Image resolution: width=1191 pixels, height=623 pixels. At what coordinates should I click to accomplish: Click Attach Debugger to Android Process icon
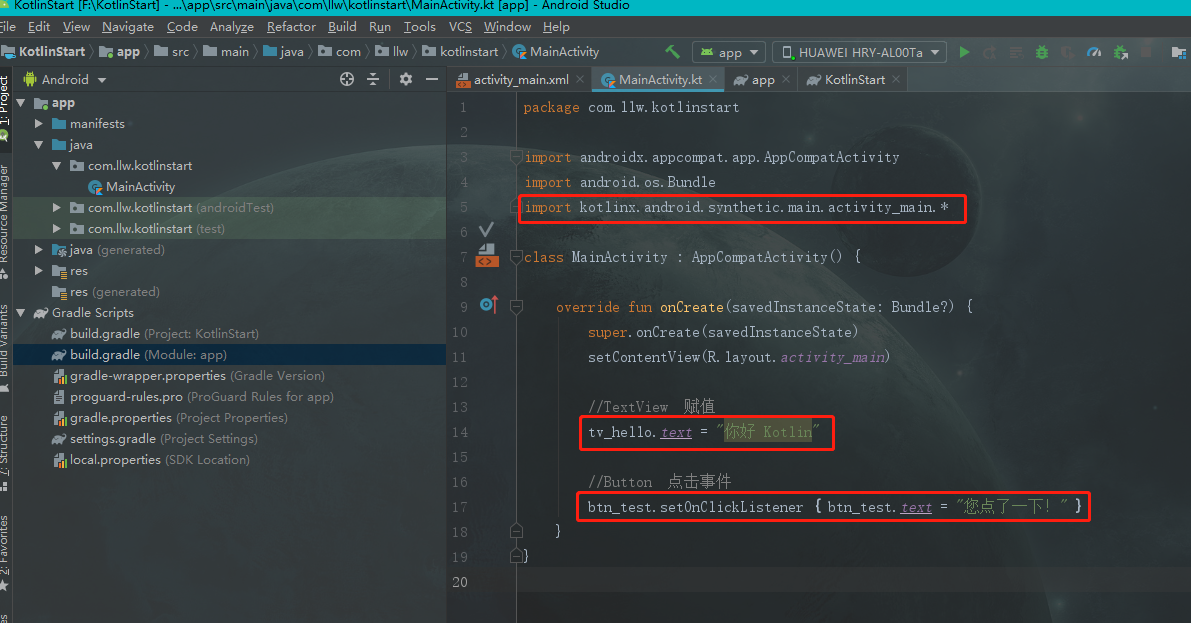tap(1120, 52)
